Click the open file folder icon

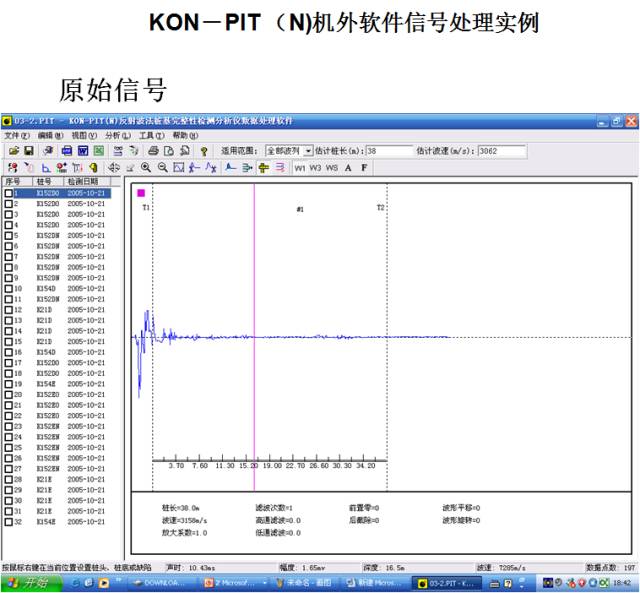(13, 151)
